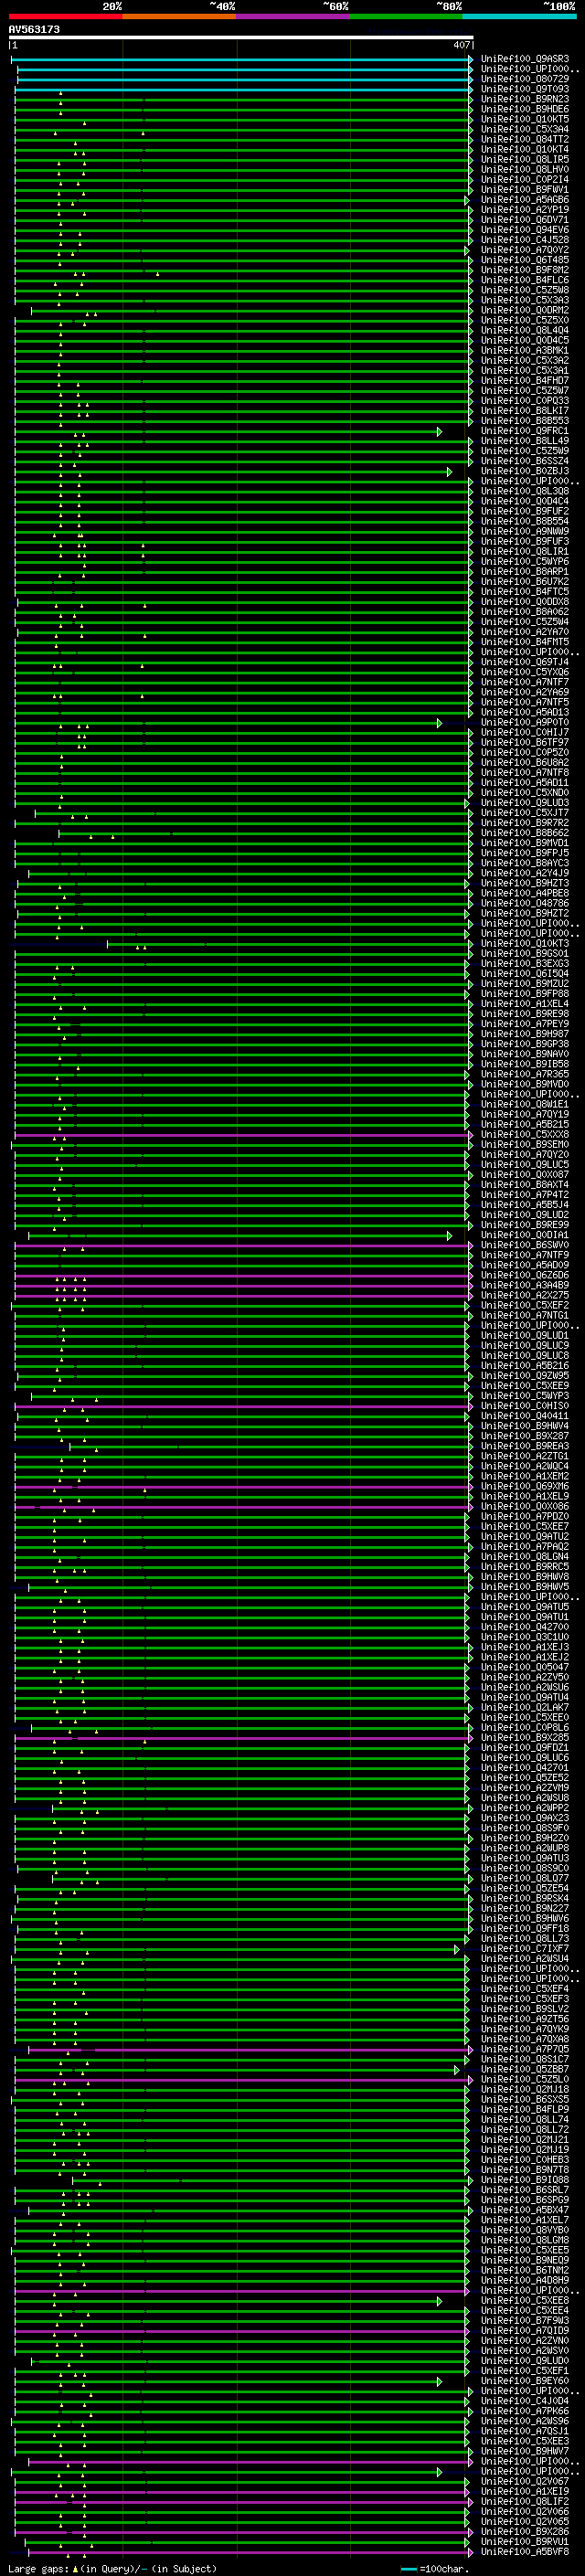
Task: Open hit UniRef100_Q9ASR3
Action: (x=525, y=59)
